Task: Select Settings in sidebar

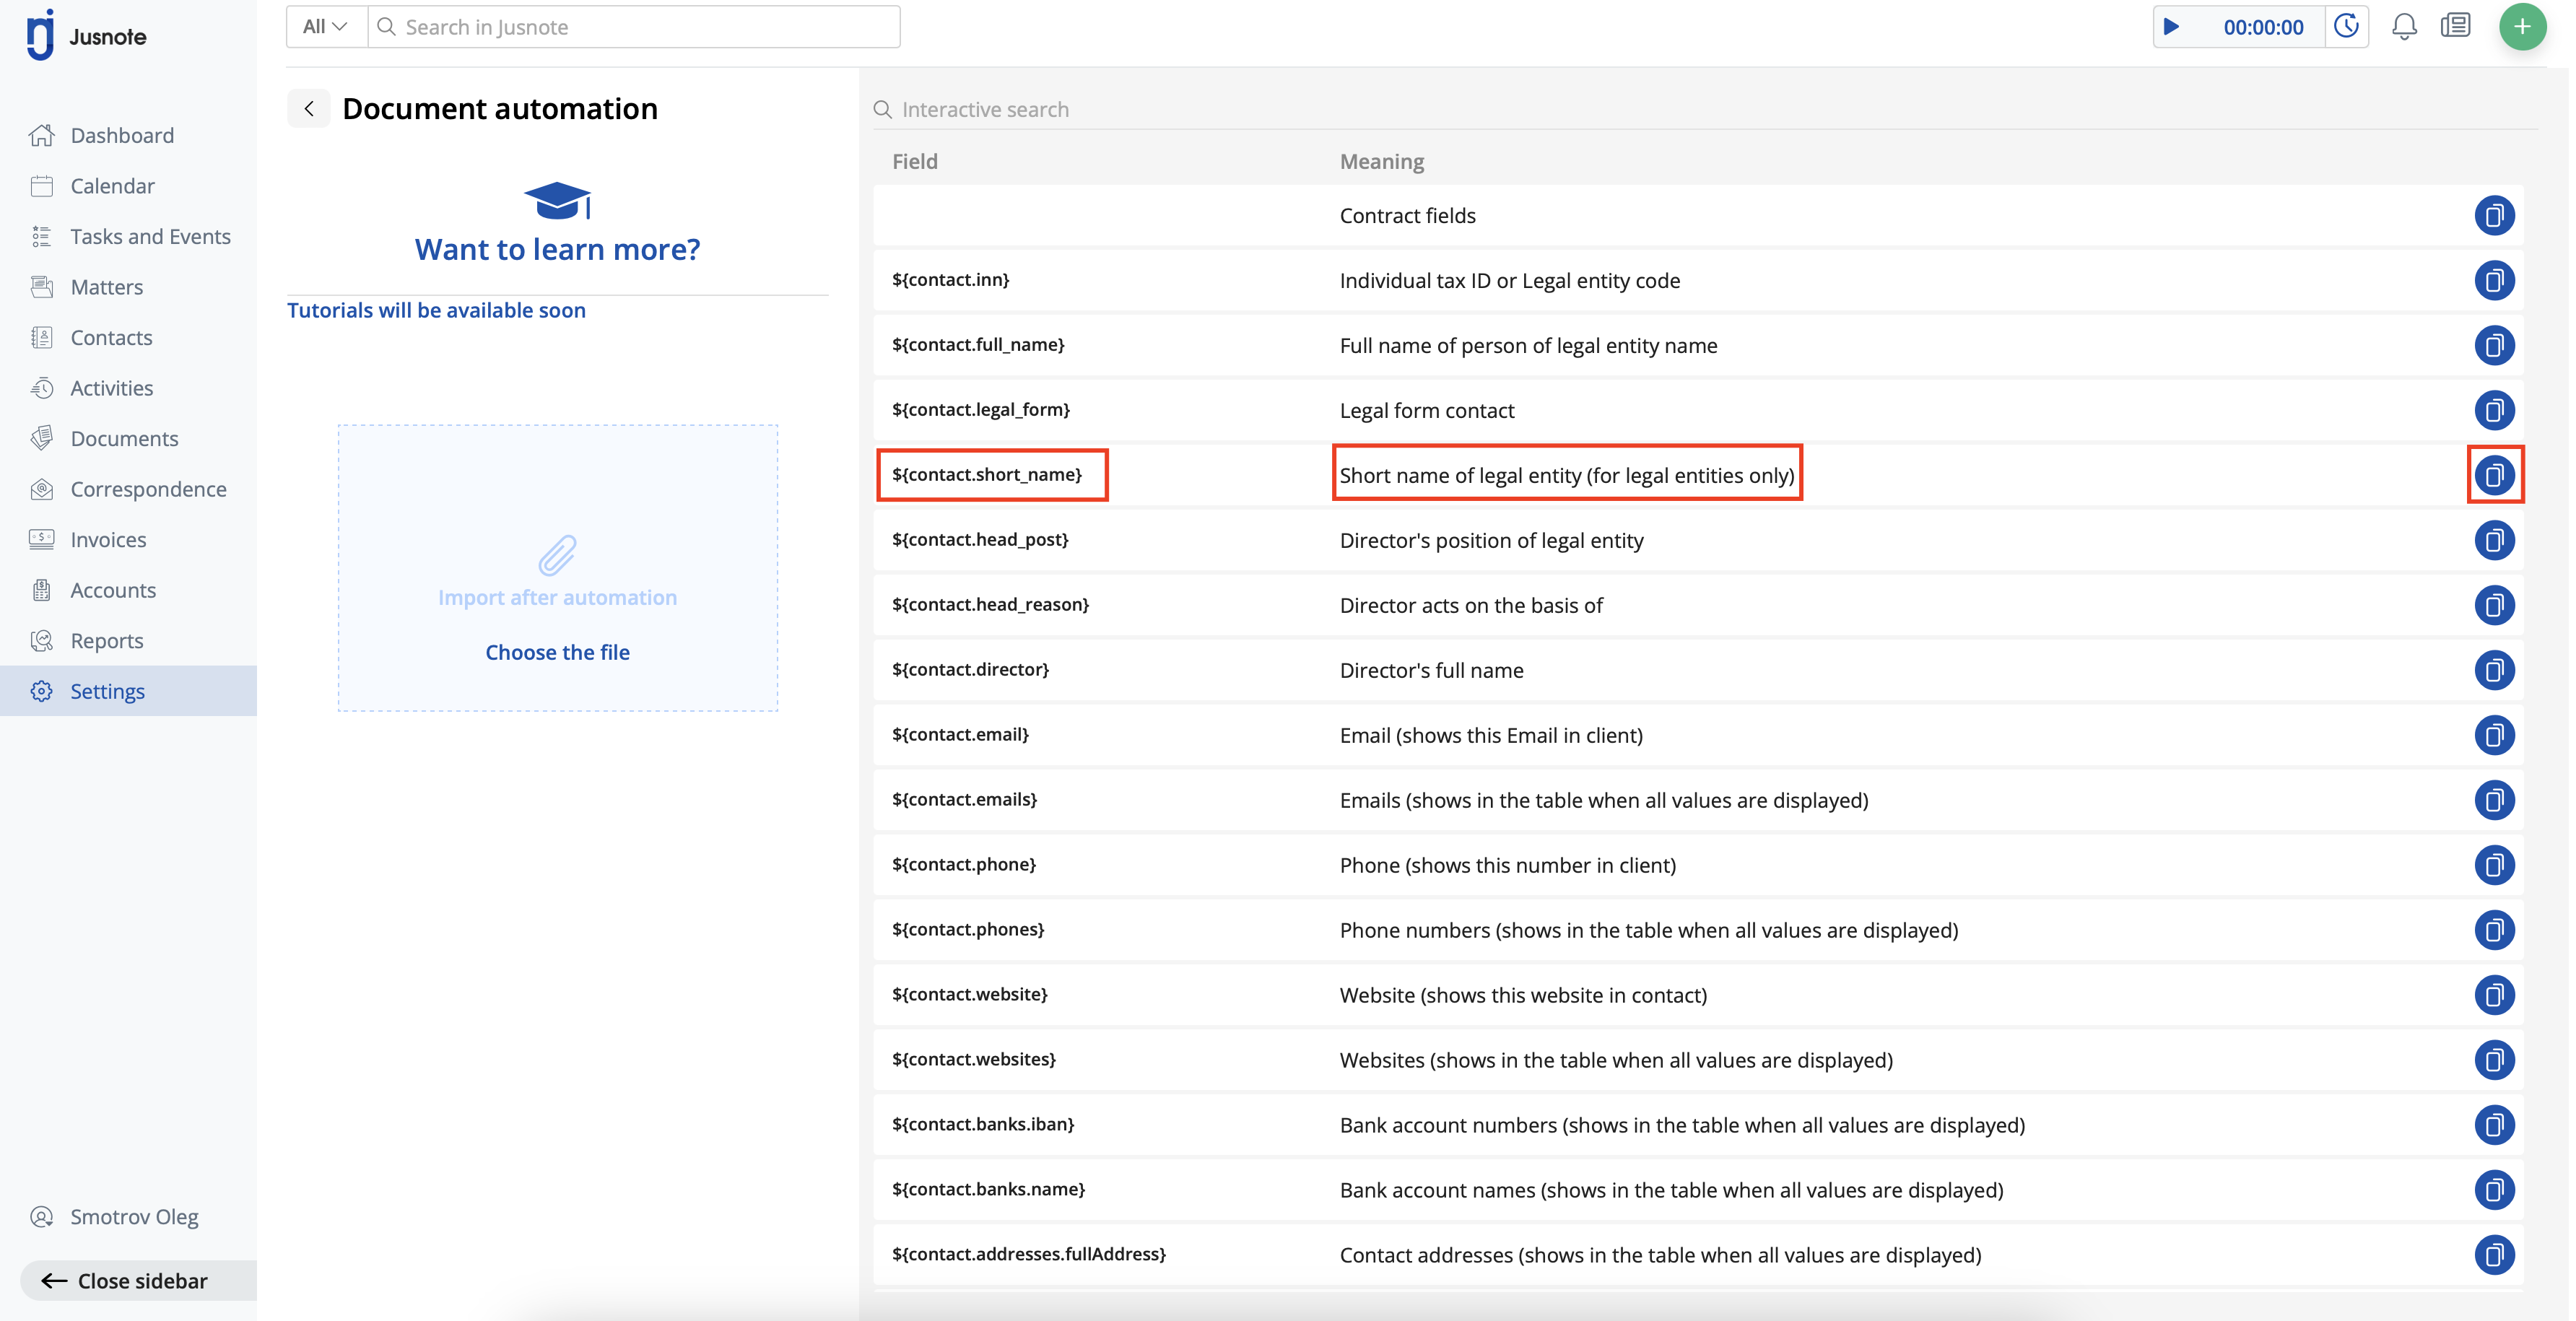Action: 128,691
